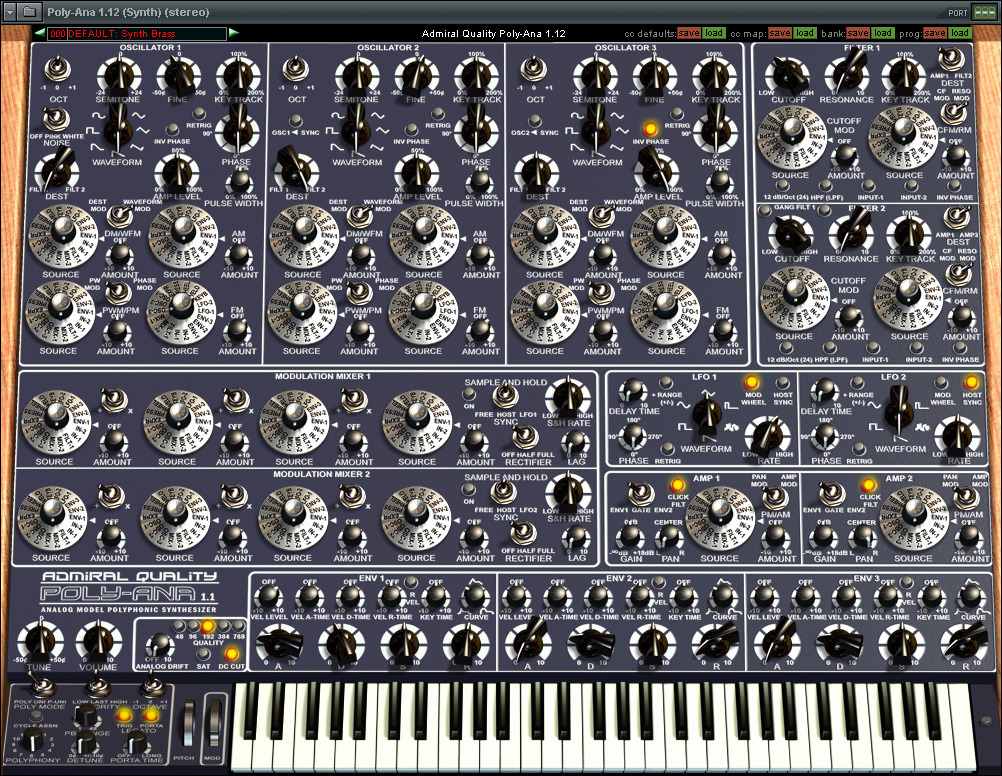The height and width of the screenshot is (776, 1002).
Task: Click the LFO 2 DELAY TIME knob
Action: click(x=825, y=389)
